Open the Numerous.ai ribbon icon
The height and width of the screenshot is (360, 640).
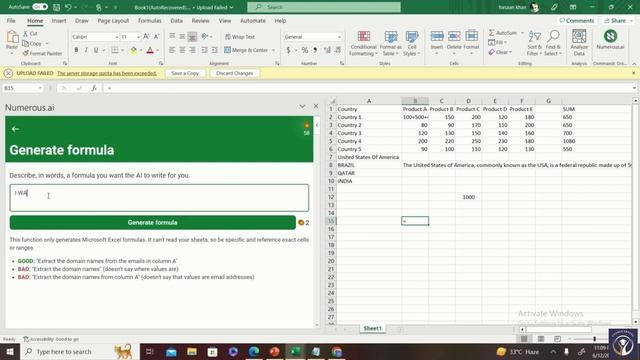(610, 40)
